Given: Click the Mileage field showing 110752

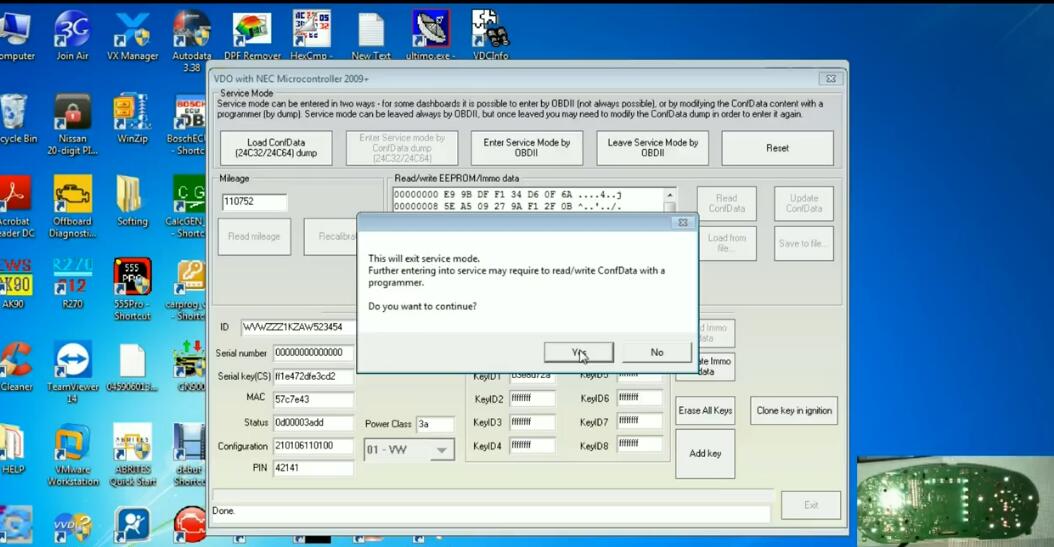Looking at the screenshot, I should pyautogui.click(x=254, y=202).
